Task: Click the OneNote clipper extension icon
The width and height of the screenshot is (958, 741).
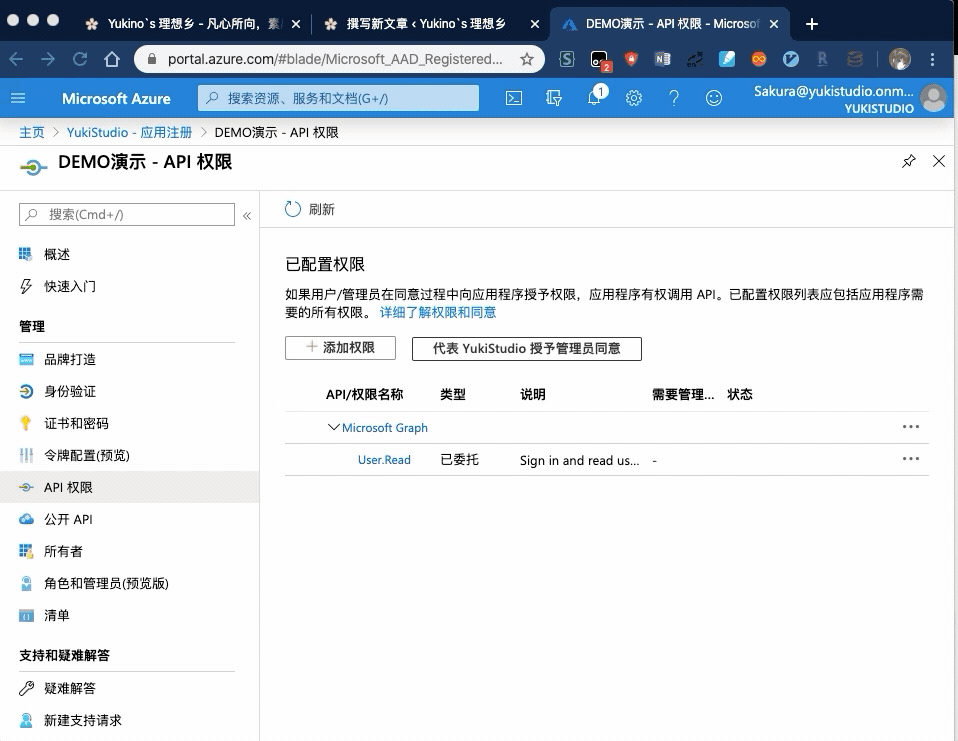Action: (663, 59)
